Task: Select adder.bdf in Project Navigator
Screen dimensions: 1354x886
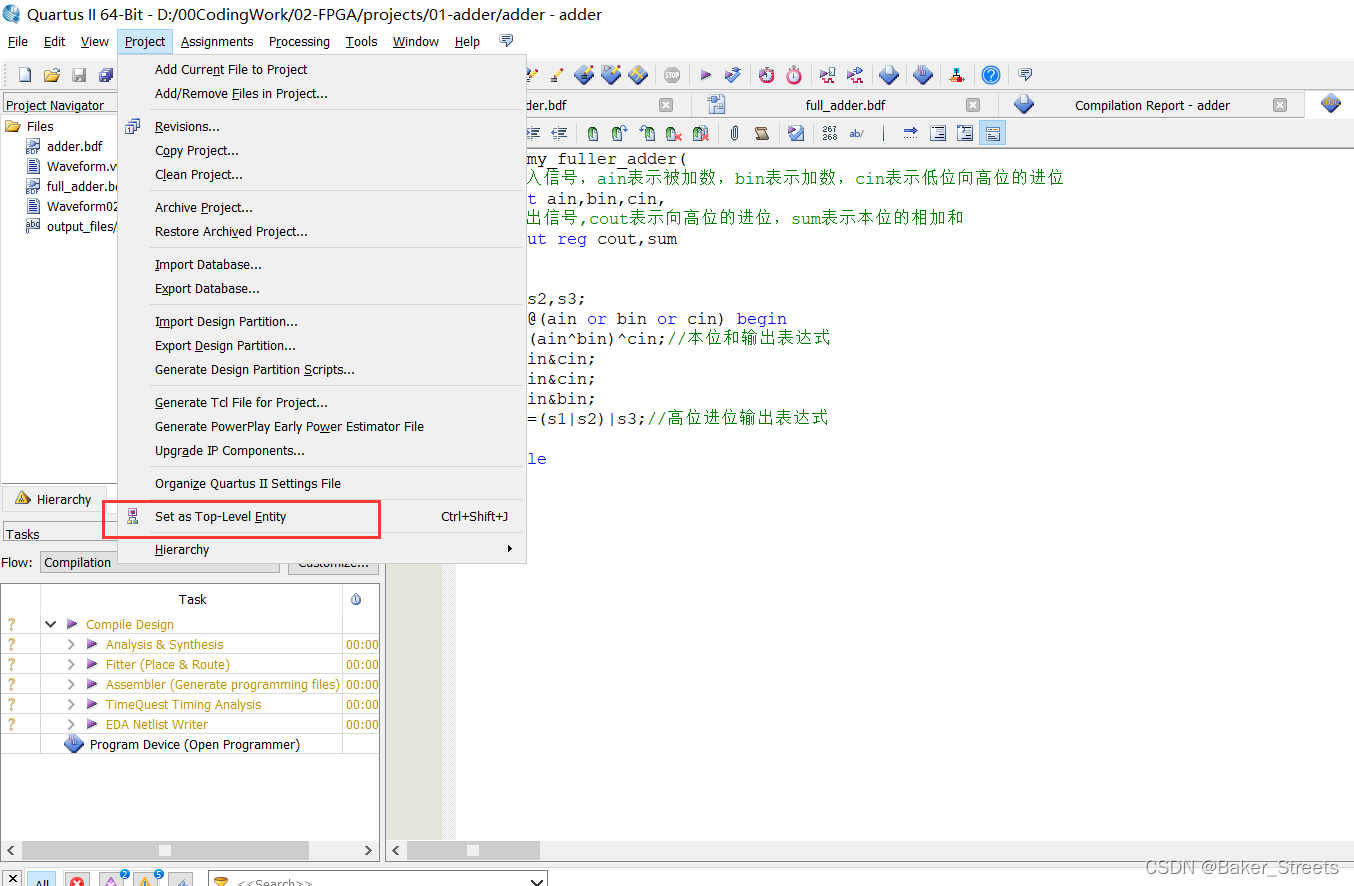Action: tap(74, 146)
